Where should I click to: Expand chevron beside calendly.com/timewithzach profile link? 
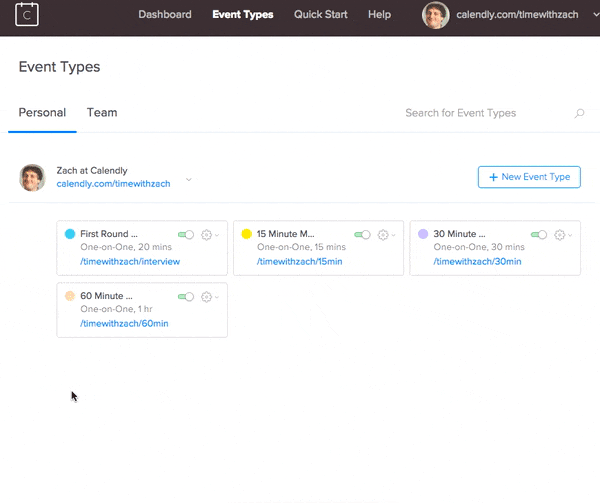pyautogui.click(x=189, y=179)
